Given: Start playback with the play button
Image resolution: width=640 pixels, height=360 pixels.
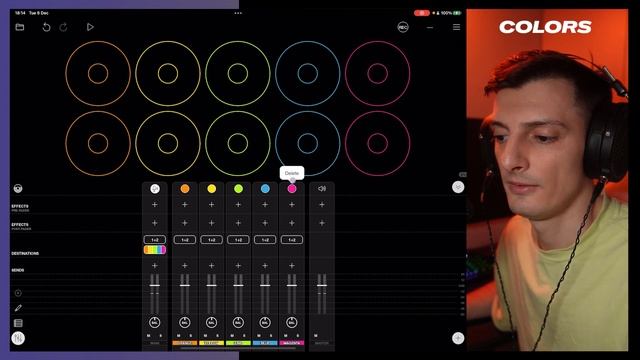Looking at the screenshot, I should [x=90, y=27].
